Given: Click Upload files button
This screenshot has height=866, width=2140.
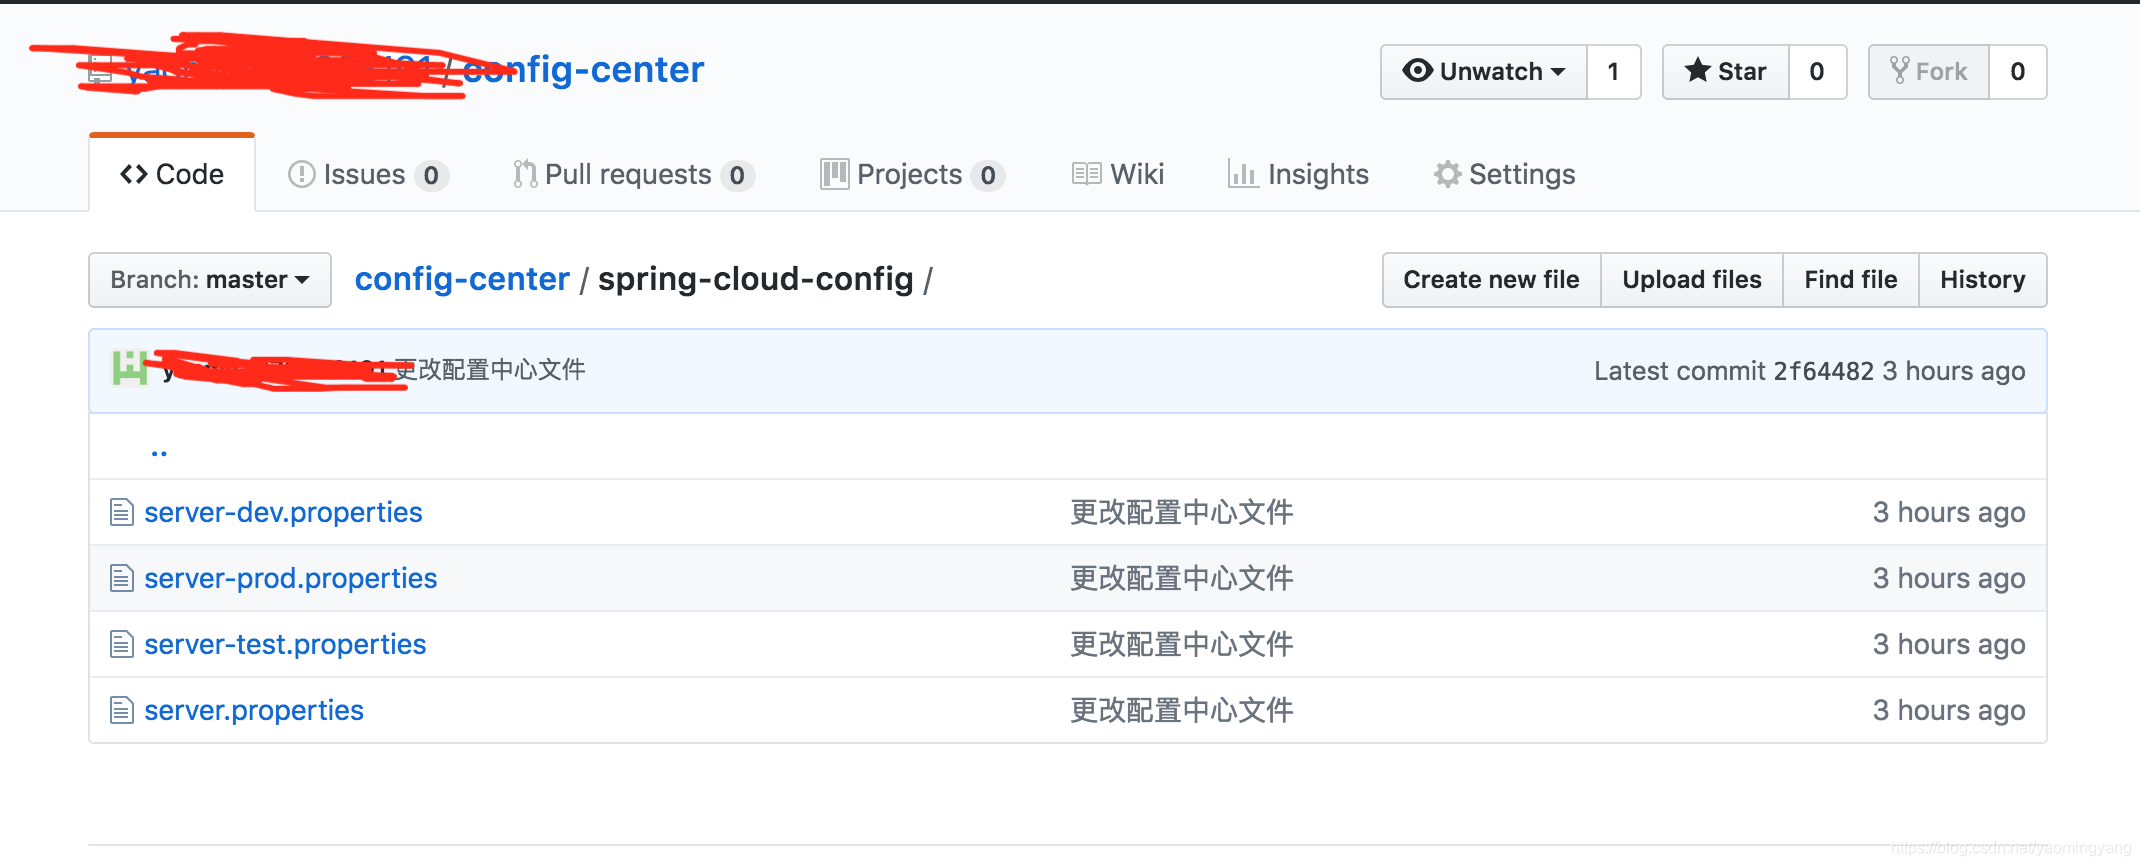Looking at the screenshot, I should (1692, 280).
